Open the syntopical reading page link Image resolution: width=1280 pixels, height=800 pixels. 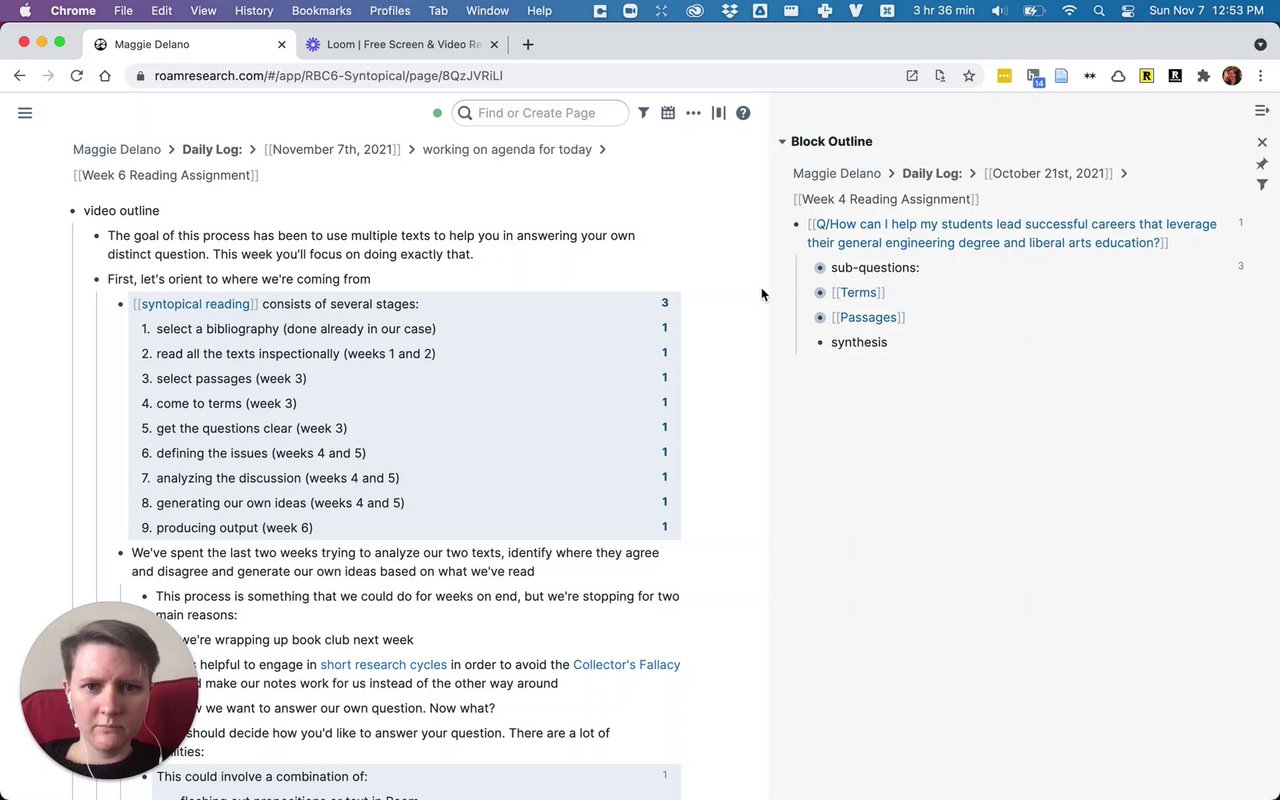[195, 304]
